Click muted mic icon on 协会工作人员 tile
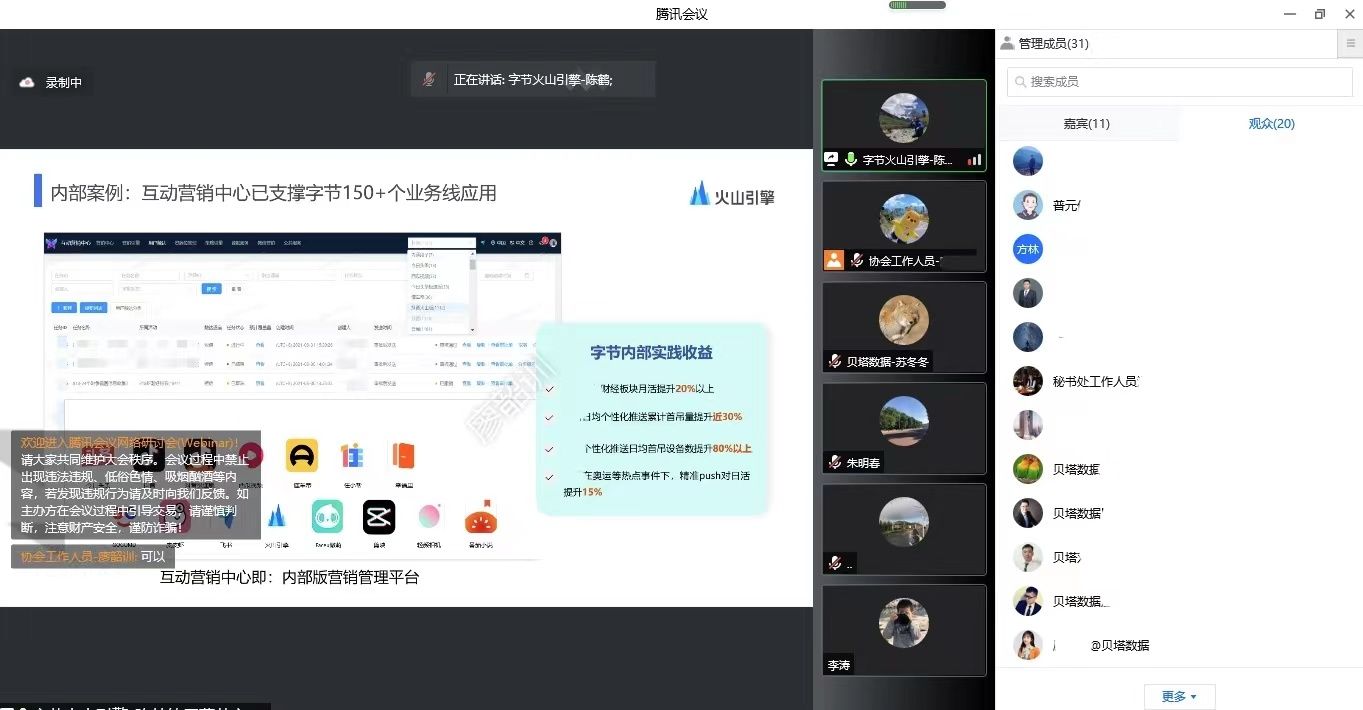The width and height of the screenshot is (1363, 710). pos(857,260)
